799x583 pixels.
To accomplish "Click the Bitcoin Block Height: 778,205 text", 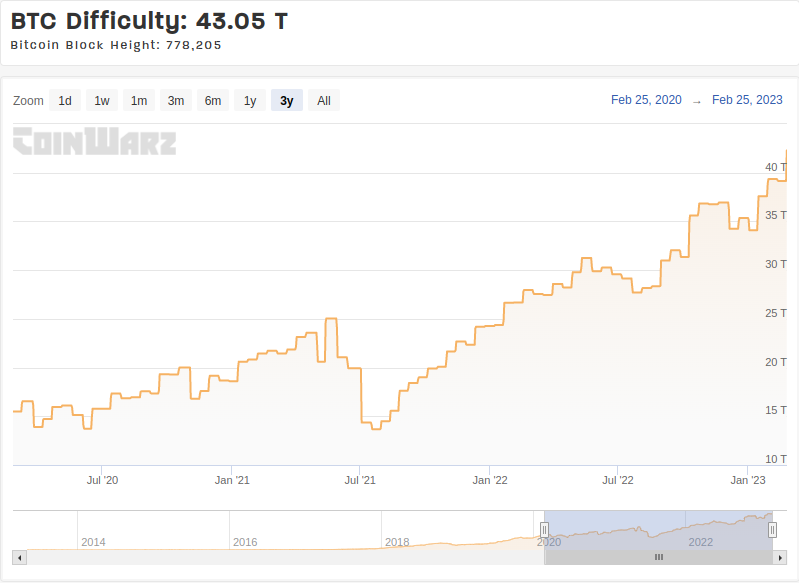I will click(x=116, y=45).
